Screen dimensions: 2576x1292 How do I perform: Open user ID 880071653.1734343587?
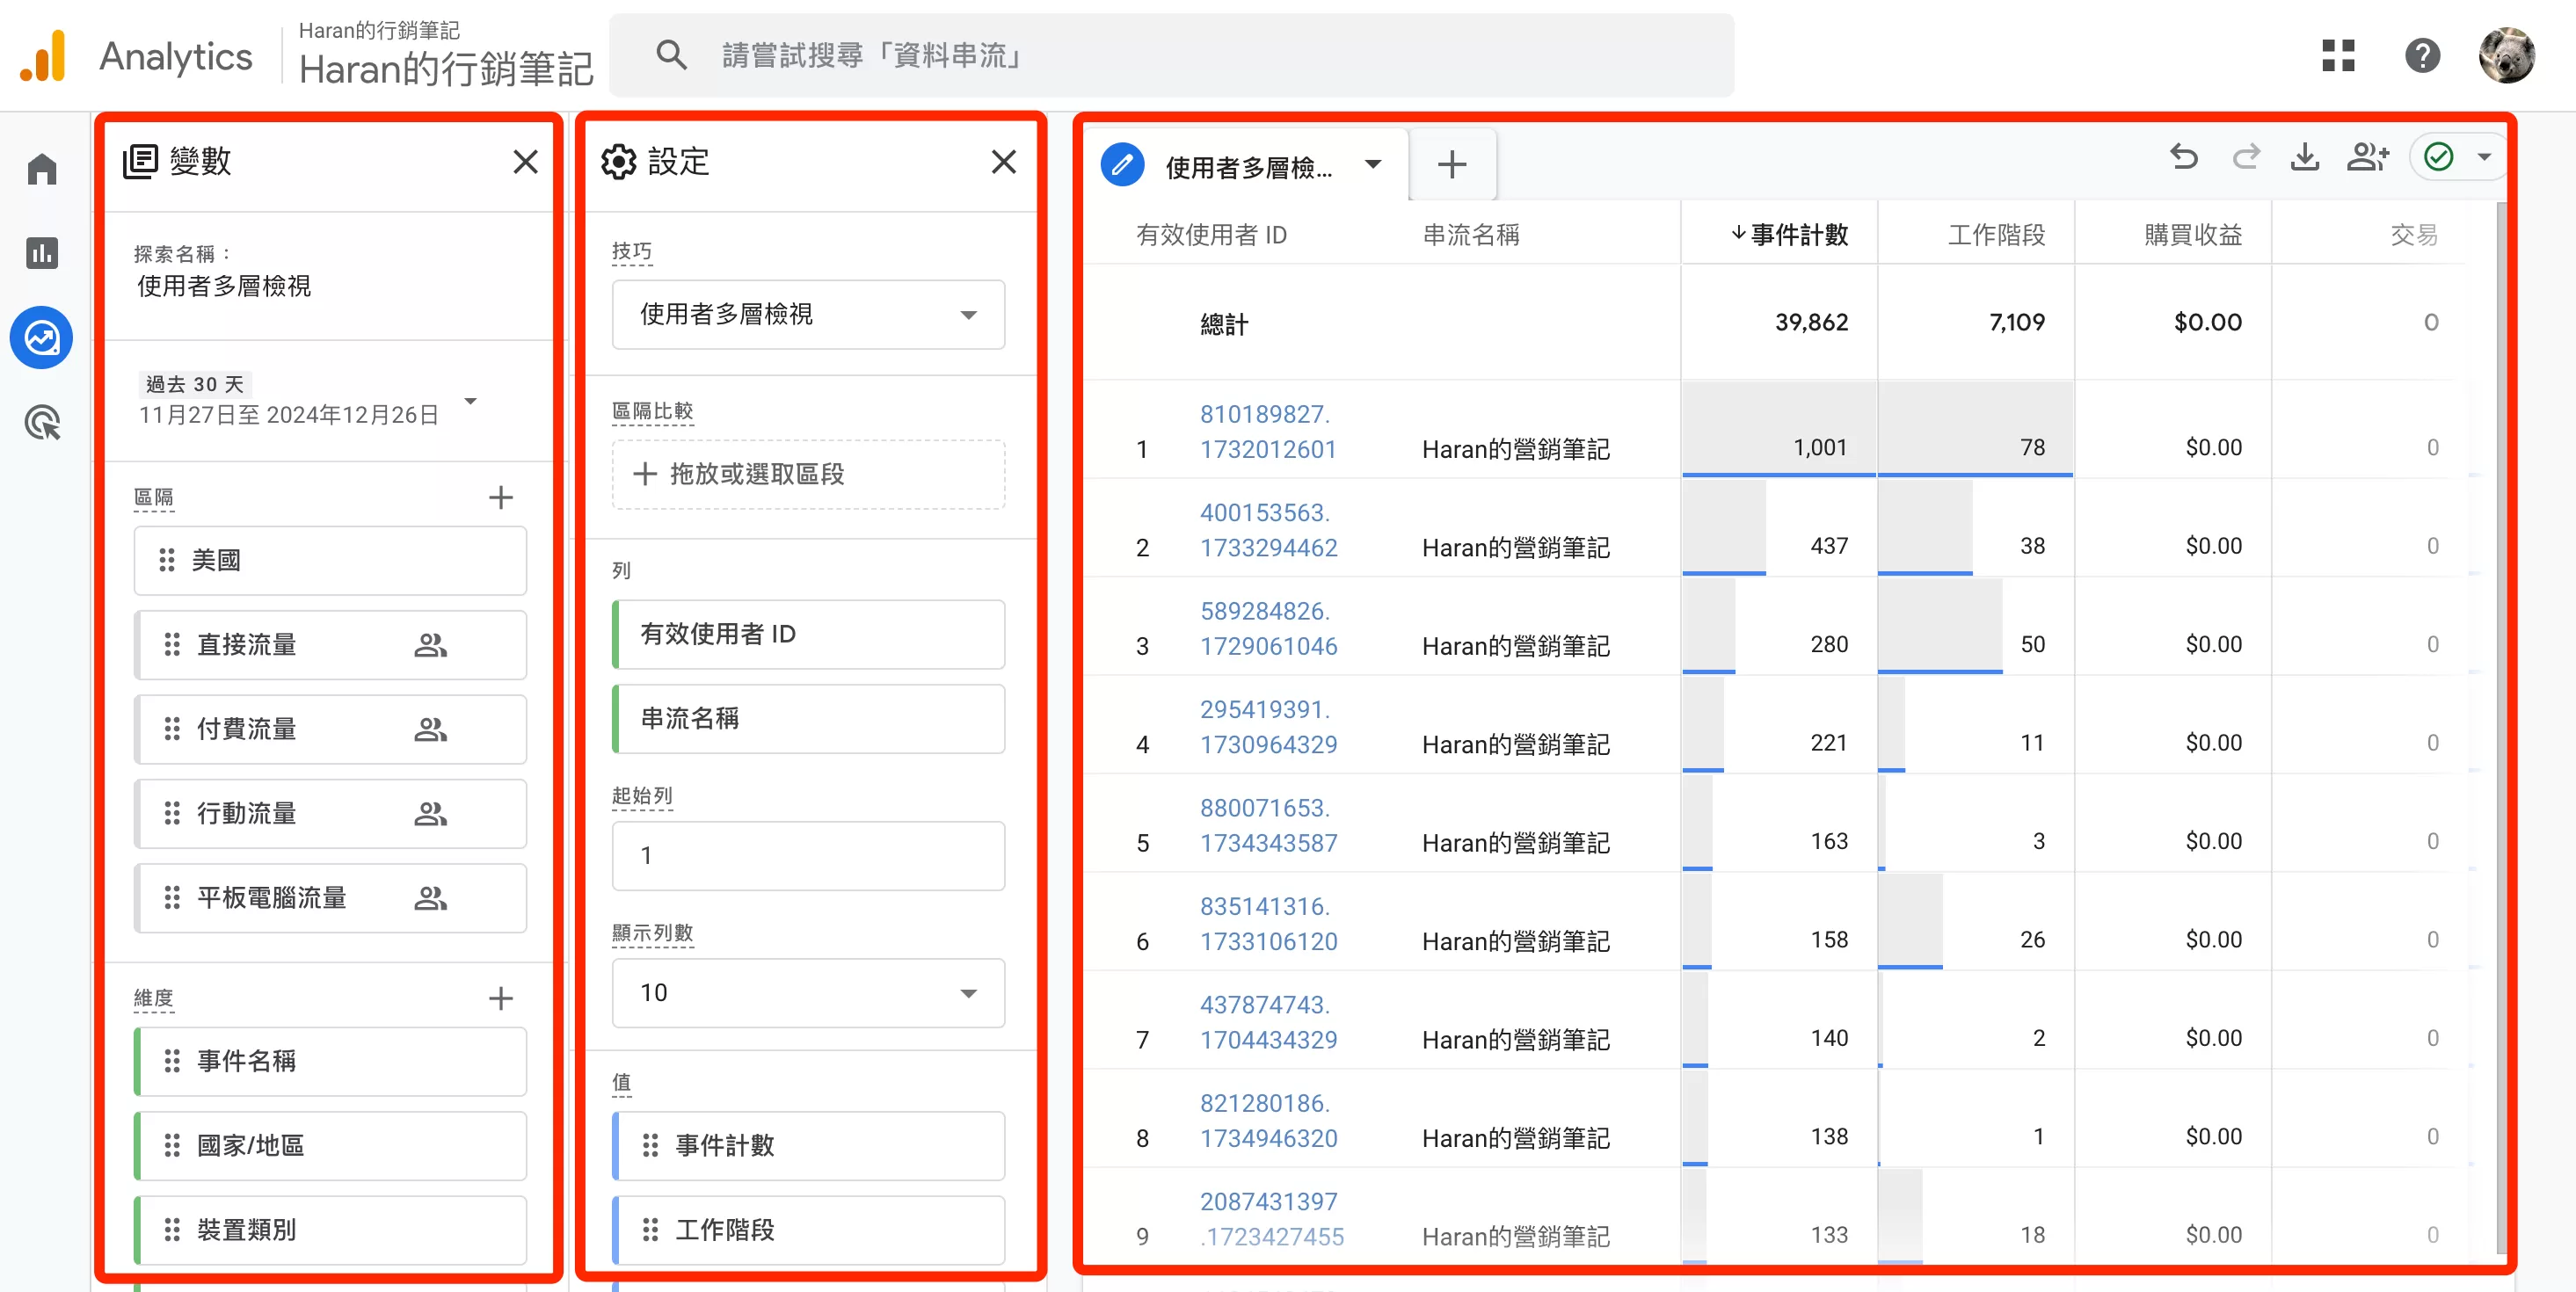1268,825
